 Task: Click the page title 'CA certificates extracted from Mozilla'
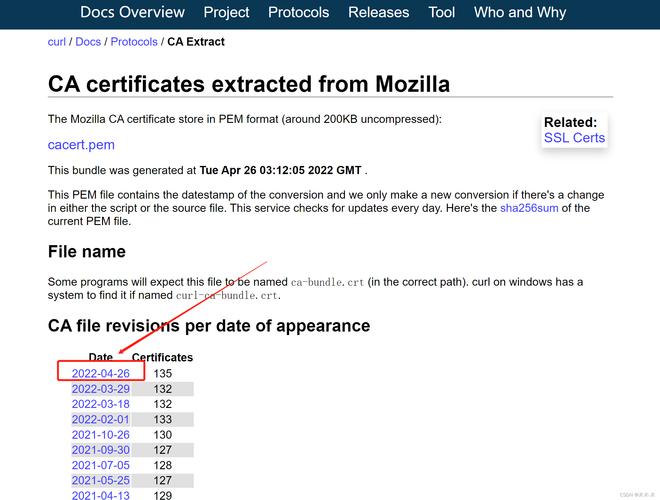coord(249,84)
